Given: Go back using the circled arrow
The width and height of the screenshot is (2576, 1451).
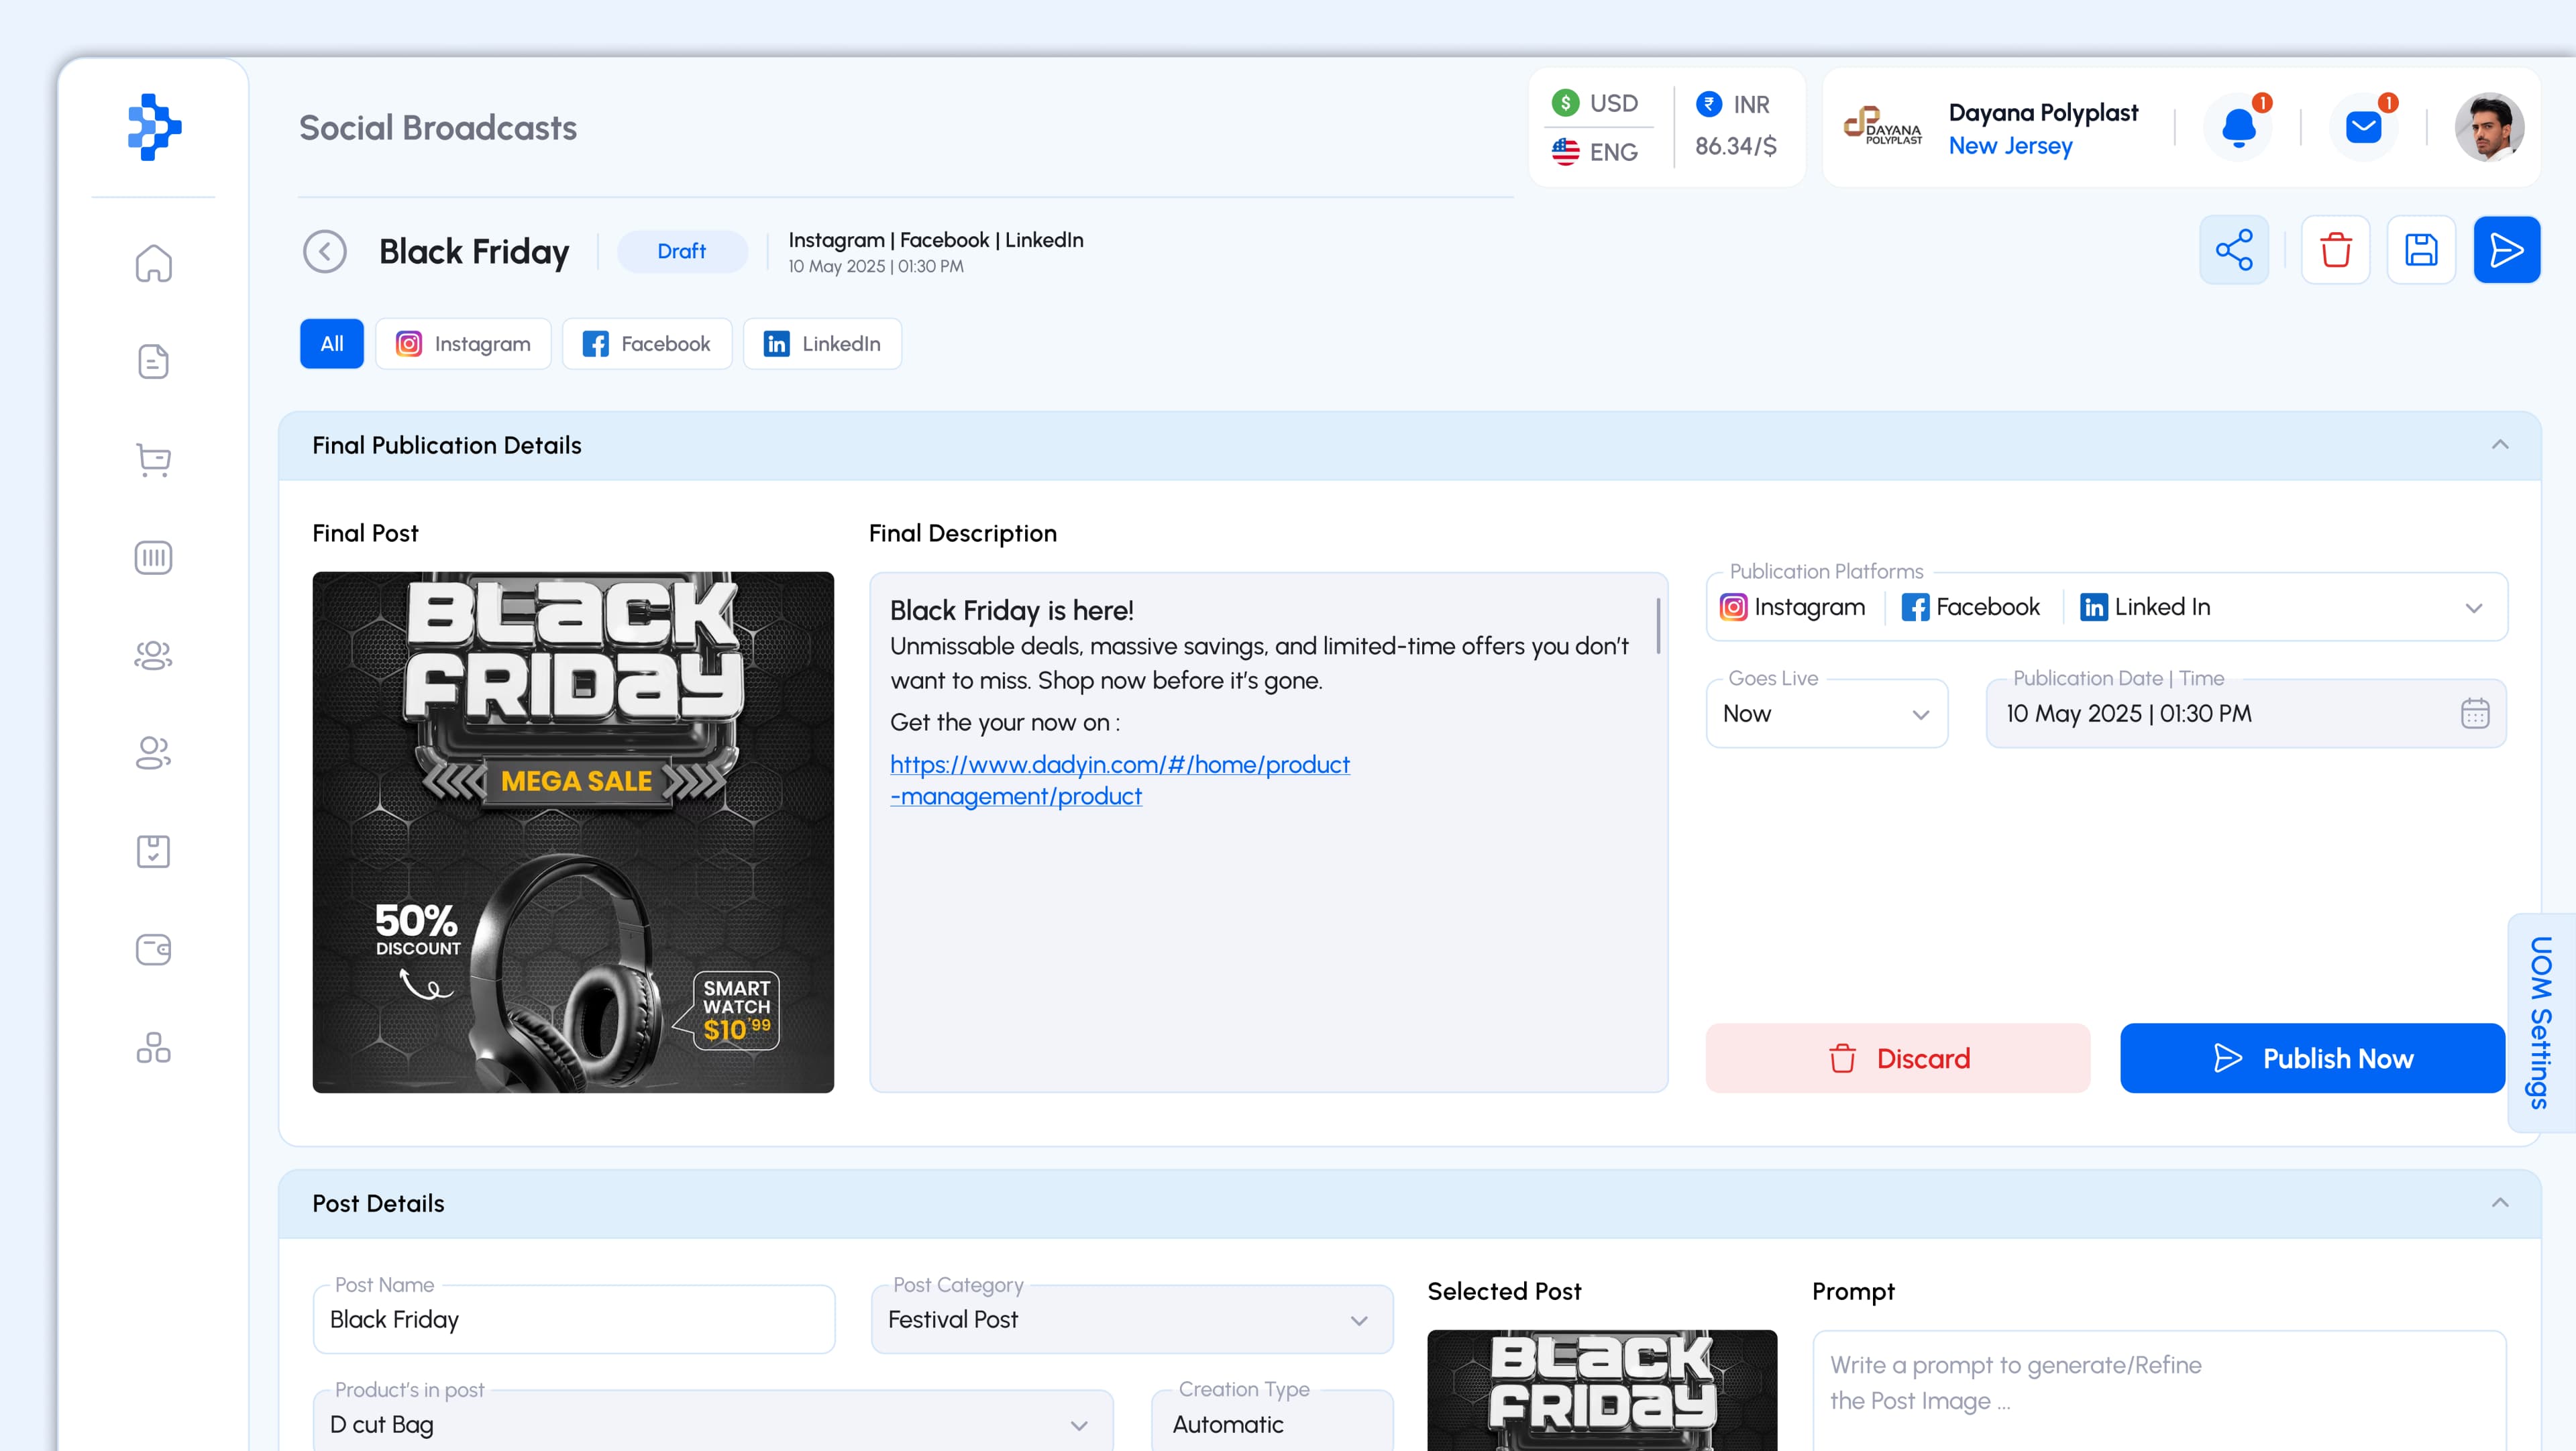Looking at the screenshot, I should (x=325, y=251).
